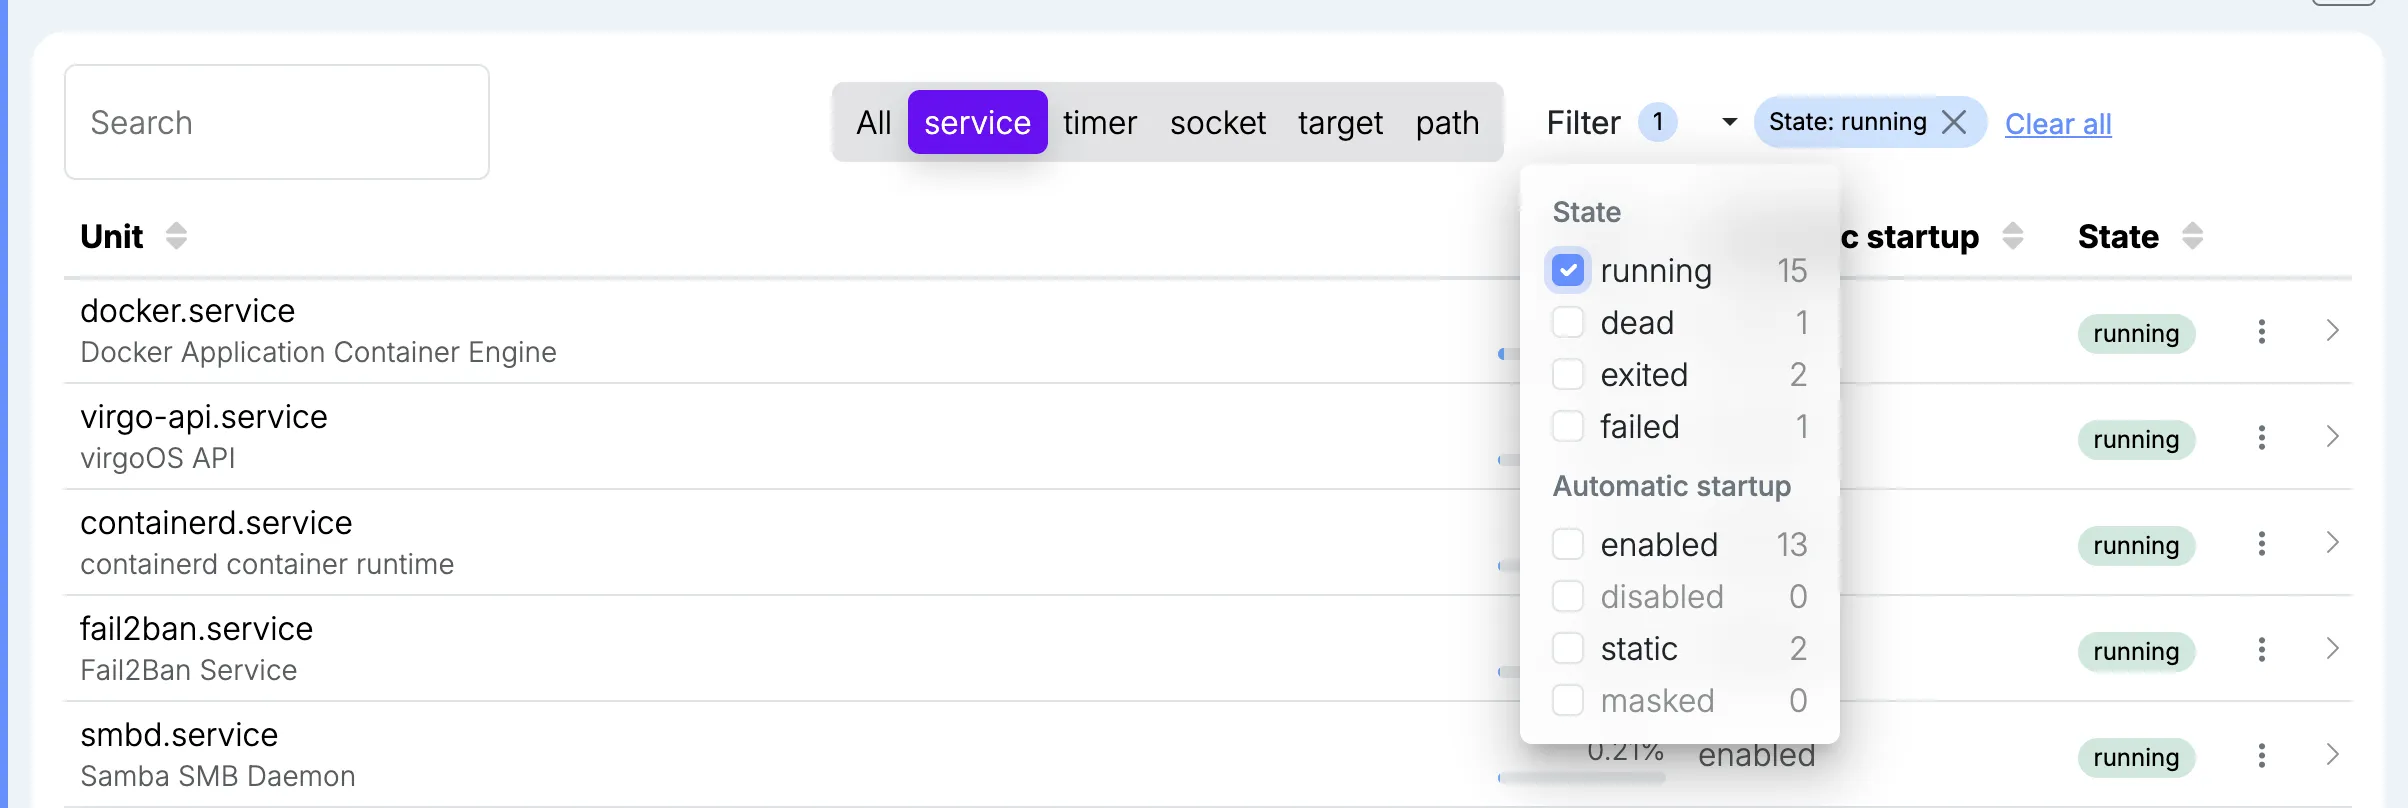Remove the State: running filter chip

[1954, 122]
